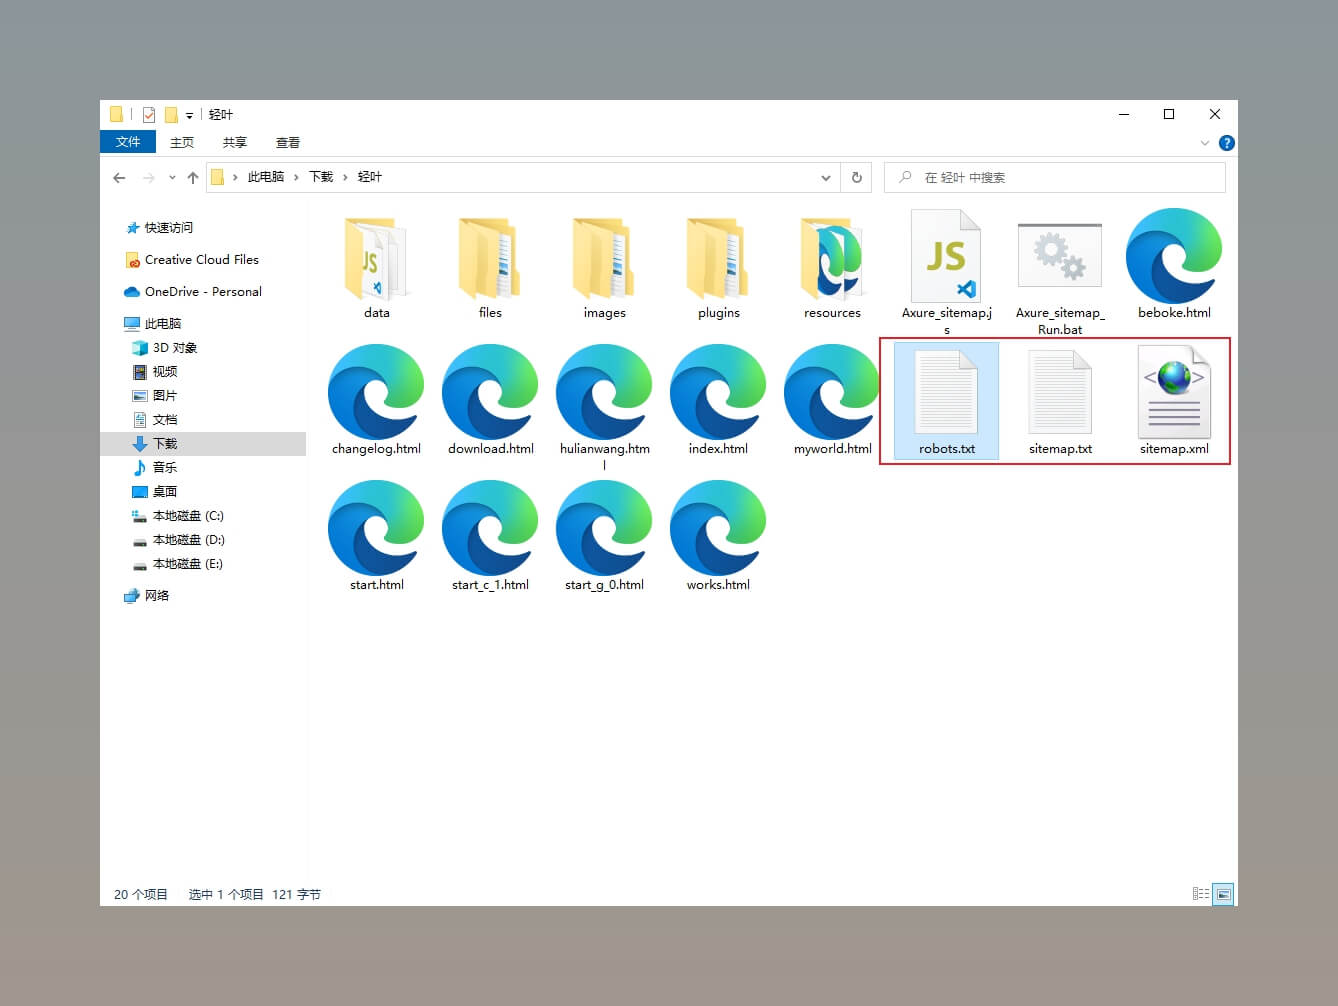This screenshot has width=1338, height=1006.
Task: Select the robots.txt file icon
Action: point(946,392)
